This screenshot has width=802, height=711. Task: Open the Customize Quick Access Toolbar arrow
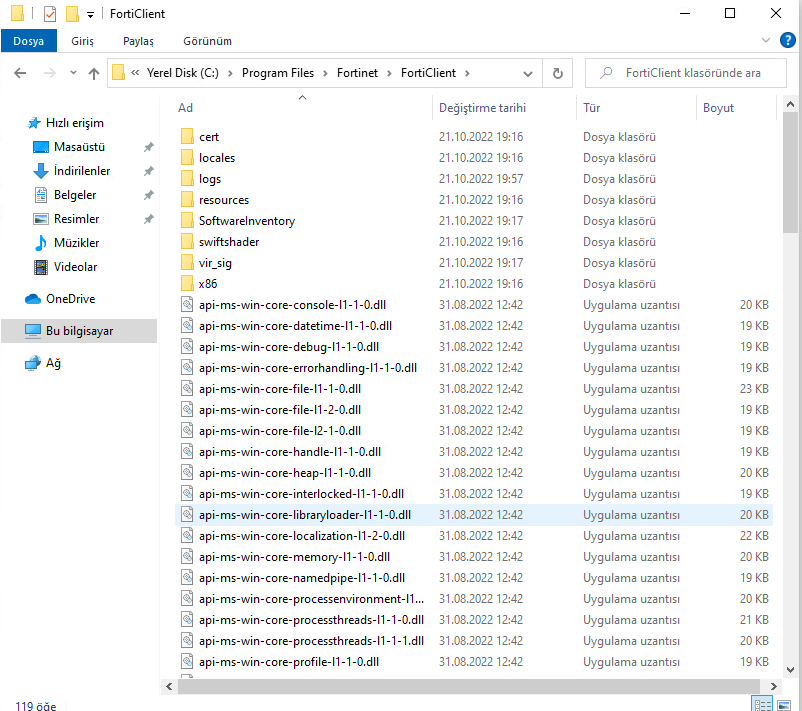point(91,15)
